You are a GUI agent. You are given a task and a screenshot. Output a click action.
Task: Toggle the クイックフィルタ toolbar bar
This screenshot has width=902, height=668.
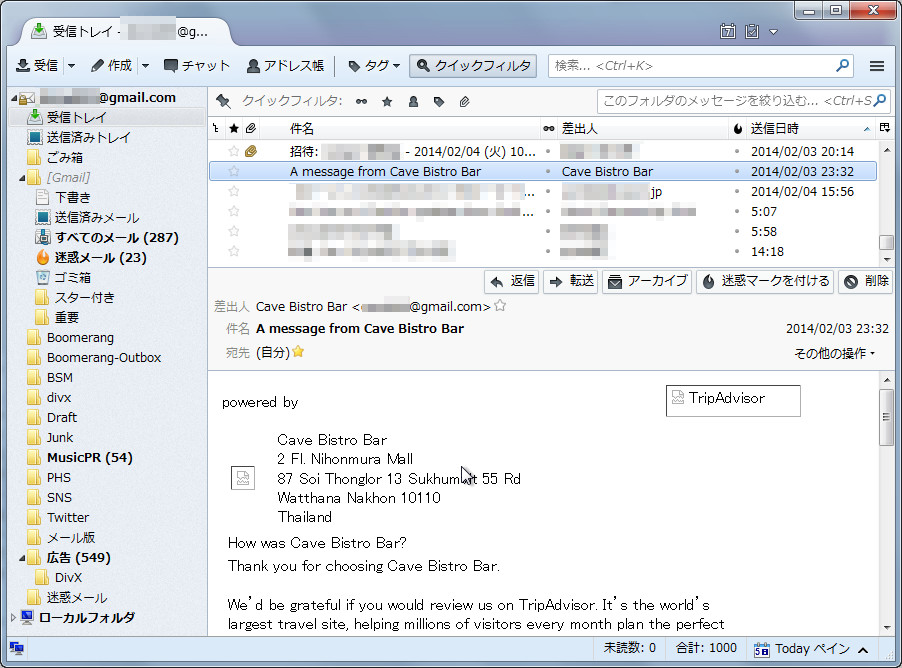click(472, 66)
